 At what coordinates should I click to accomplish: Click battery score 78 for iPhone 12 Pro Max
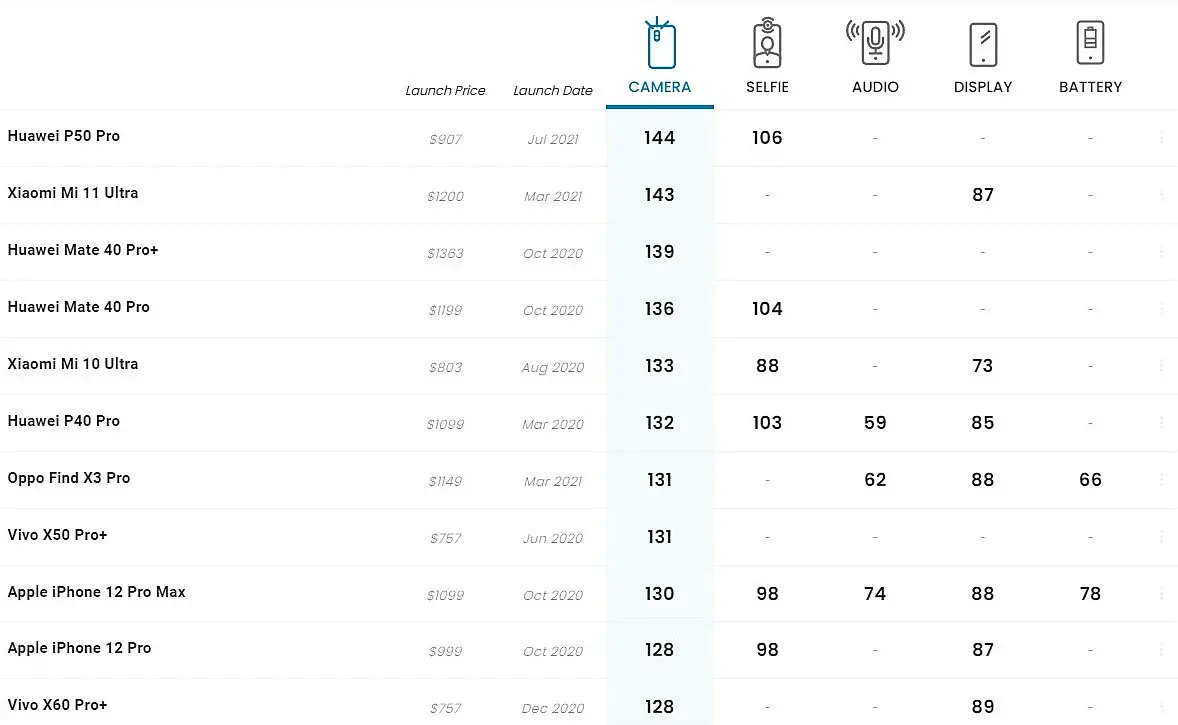(x=1090, y=594)
